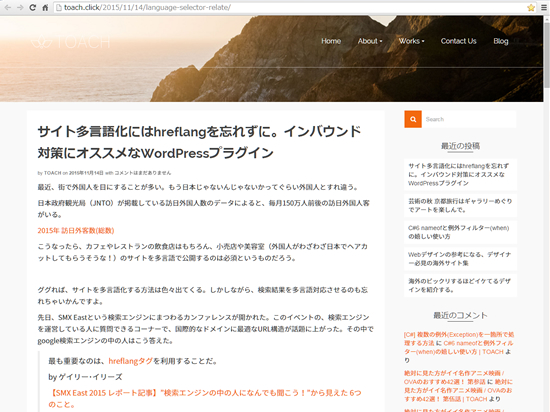
Task: Click the orange search magnifier button
Action: point(413,119)
